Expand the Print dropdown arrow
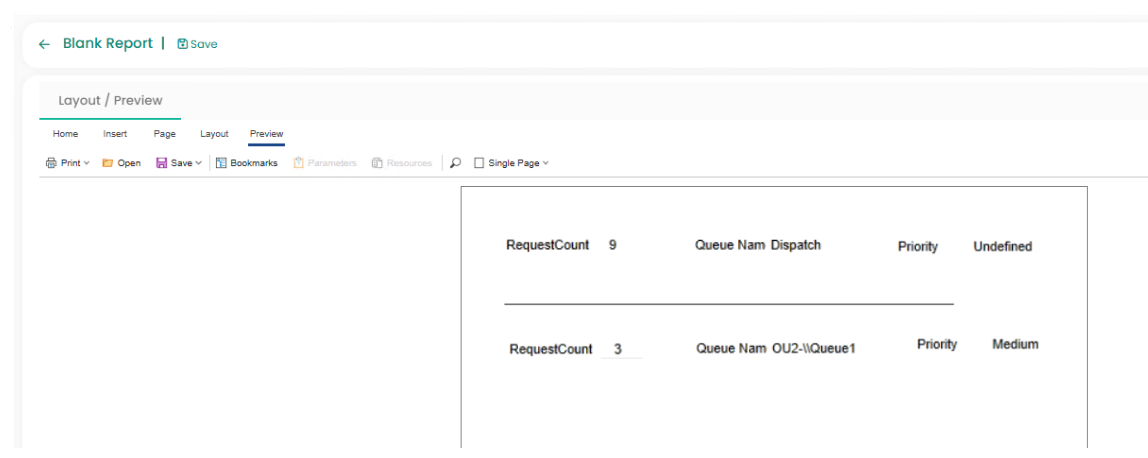The height and width of the screenshot is (458, 1148). tap(86, 163)
